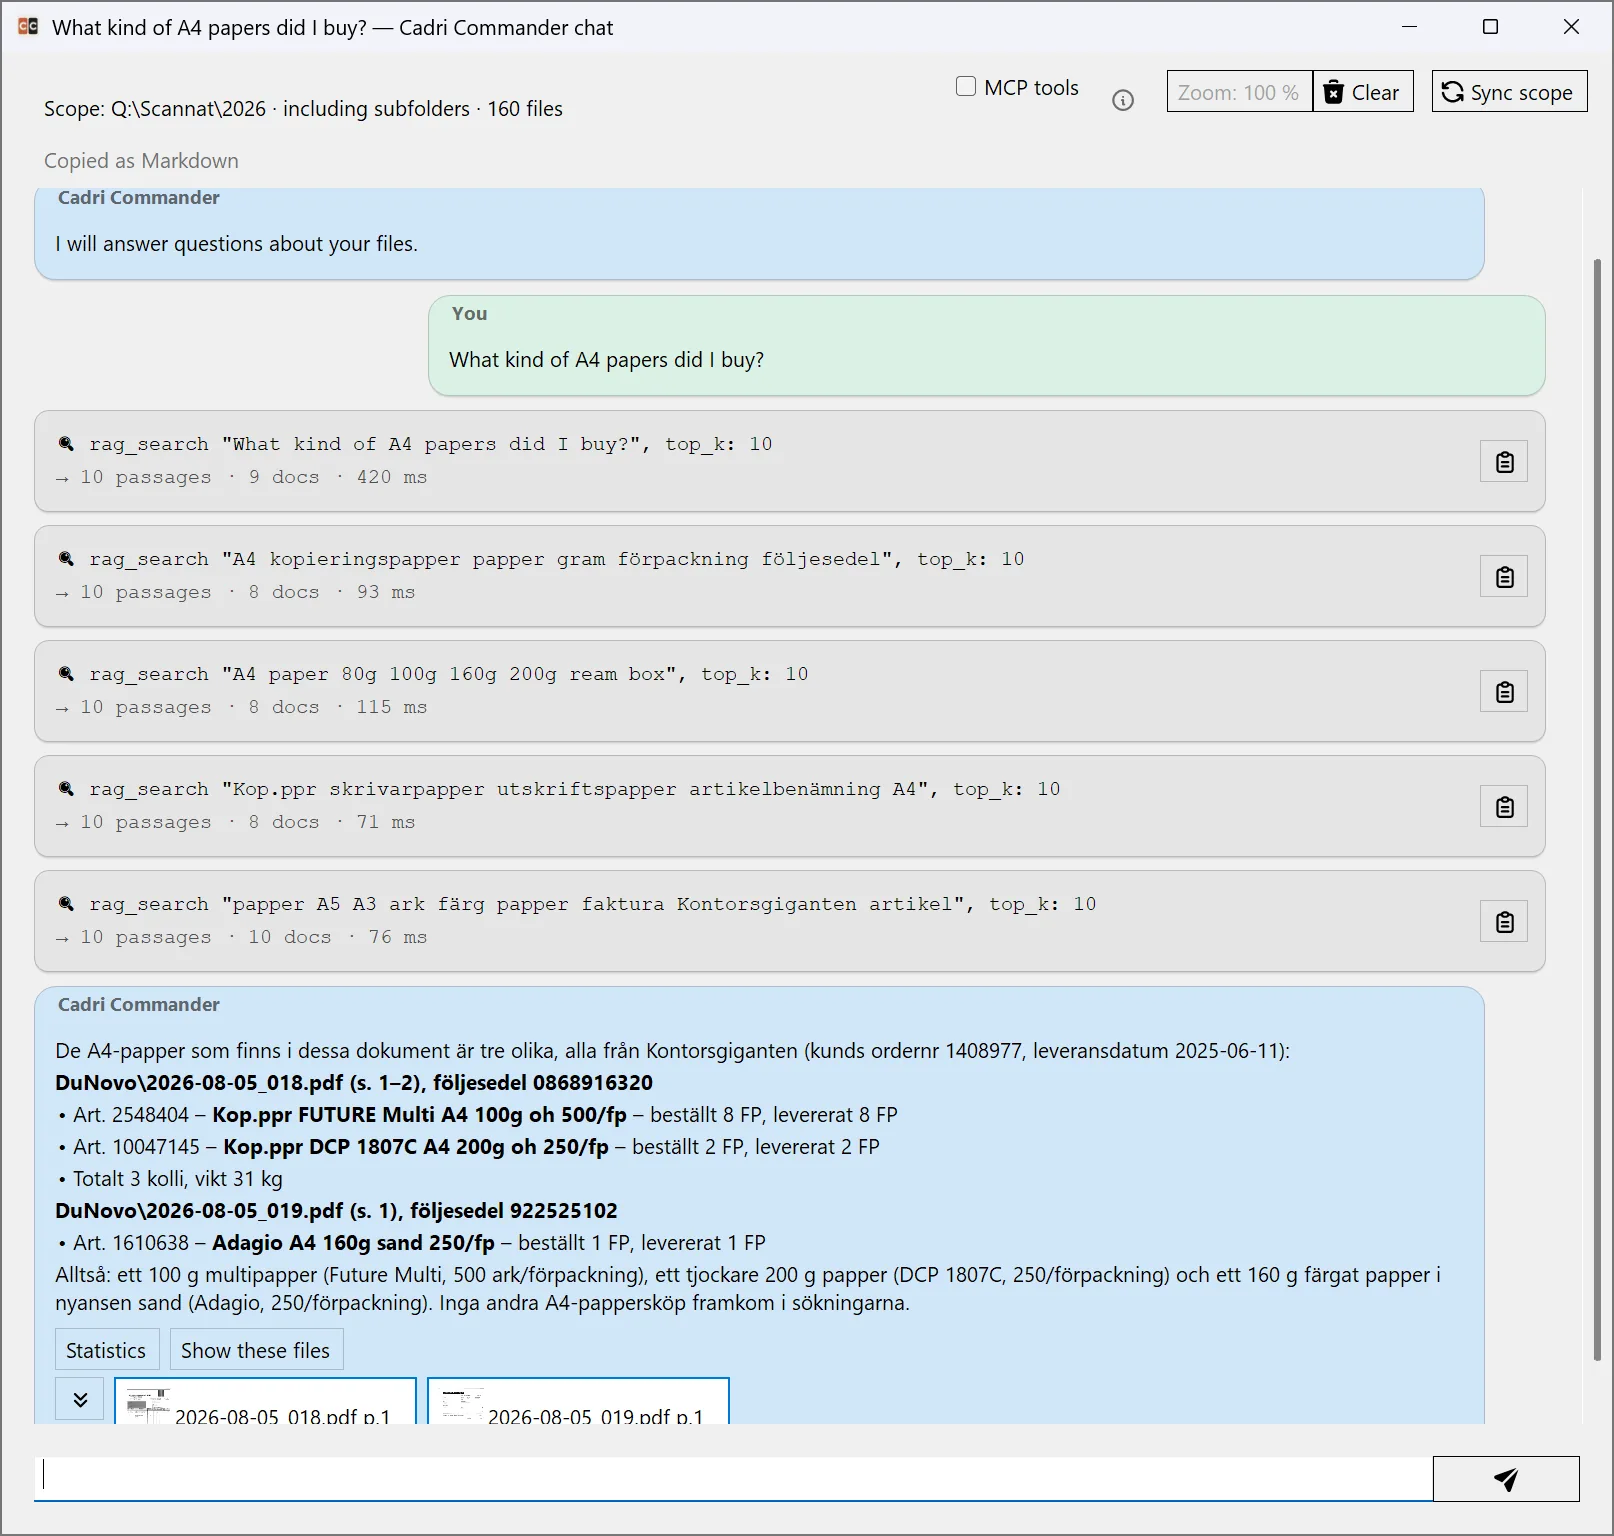Open thumbnail 2026-08-05_018.pdf p.1
Viewport: 1614px width, 1536px height.
(265, 1402)
